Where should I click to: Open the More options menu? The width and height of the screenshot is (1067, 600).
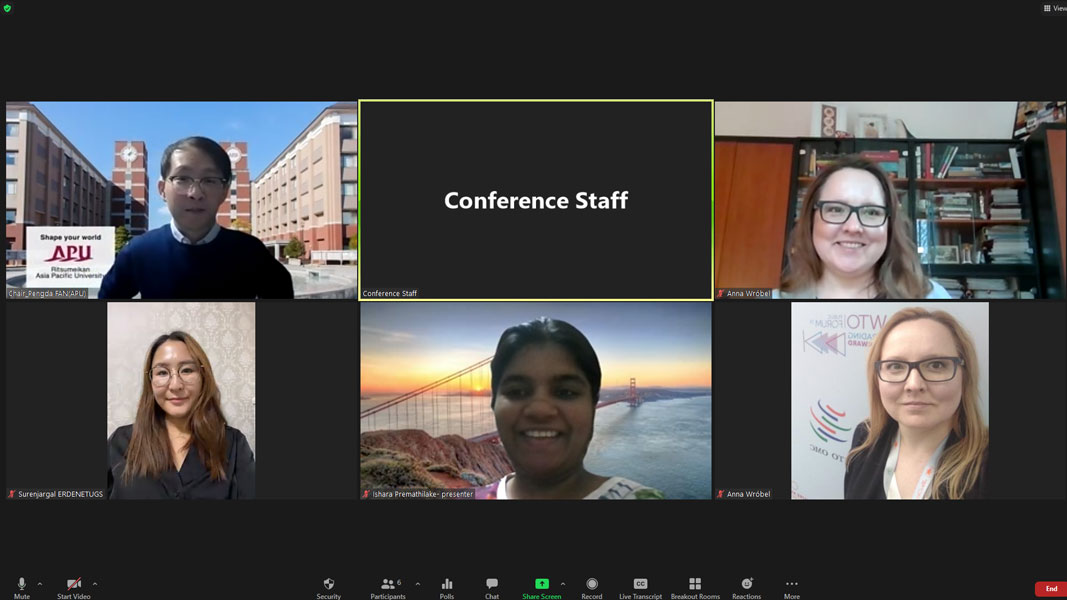click(792, 585)
